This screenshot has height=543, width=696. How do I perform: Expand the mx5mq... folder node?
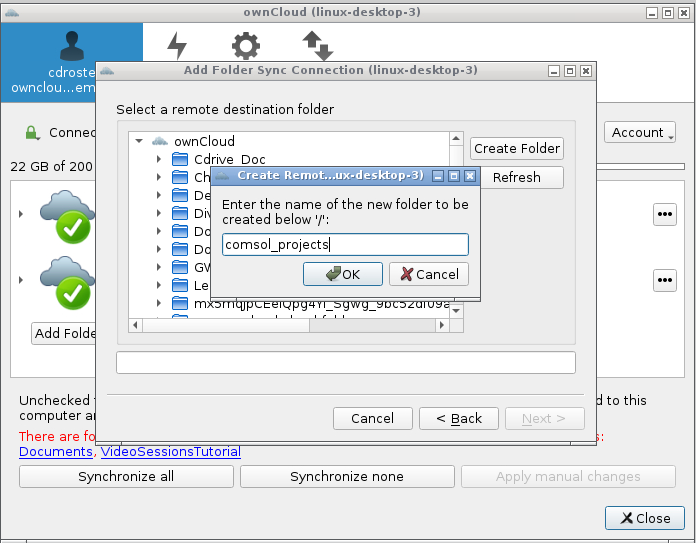pos(159,303)
